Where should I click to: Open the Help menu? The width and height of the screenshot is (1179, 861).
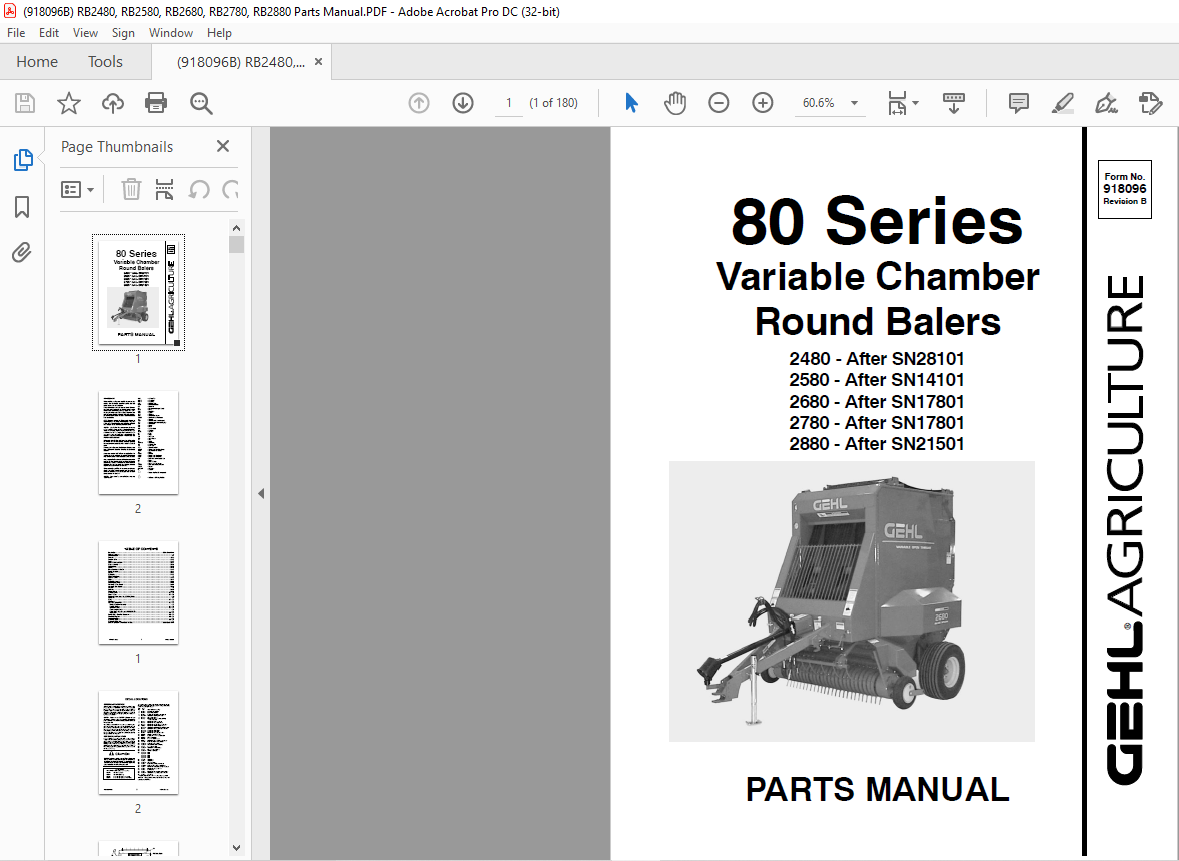pyautogui.click(x=219, y=33)
